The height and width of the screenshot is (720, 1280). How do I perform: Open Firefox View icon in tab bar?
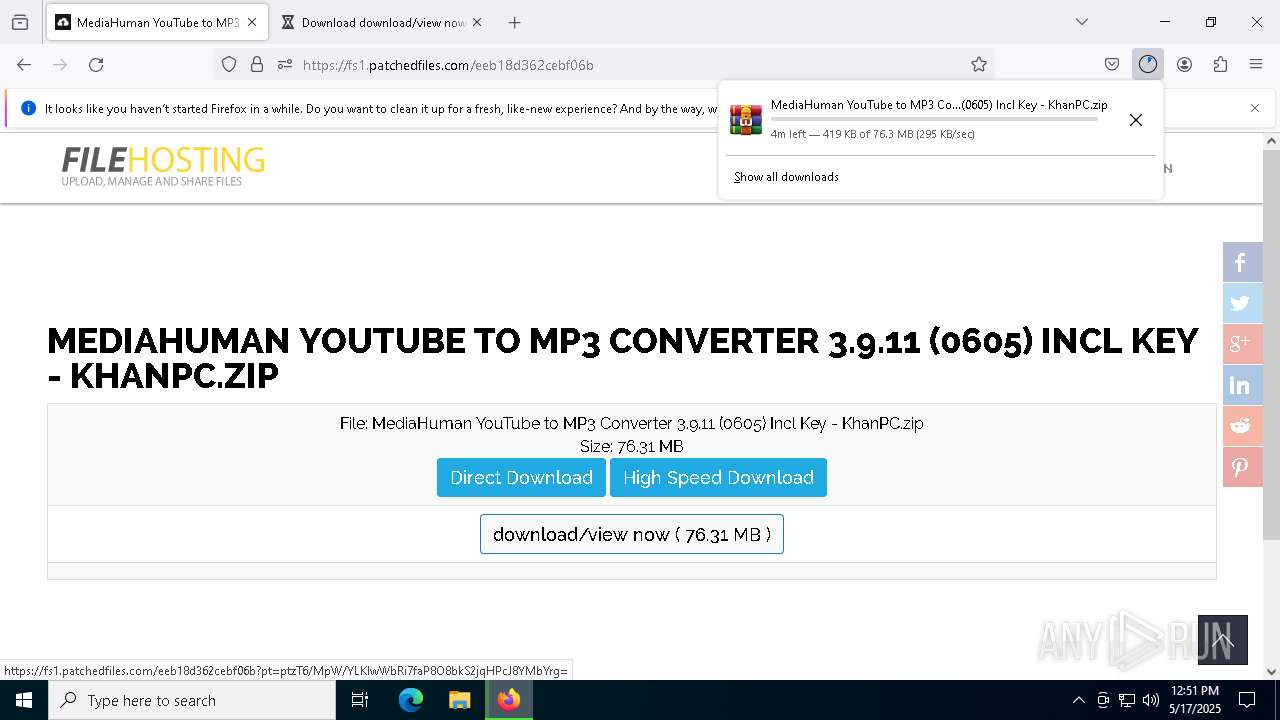coord(20,22)
